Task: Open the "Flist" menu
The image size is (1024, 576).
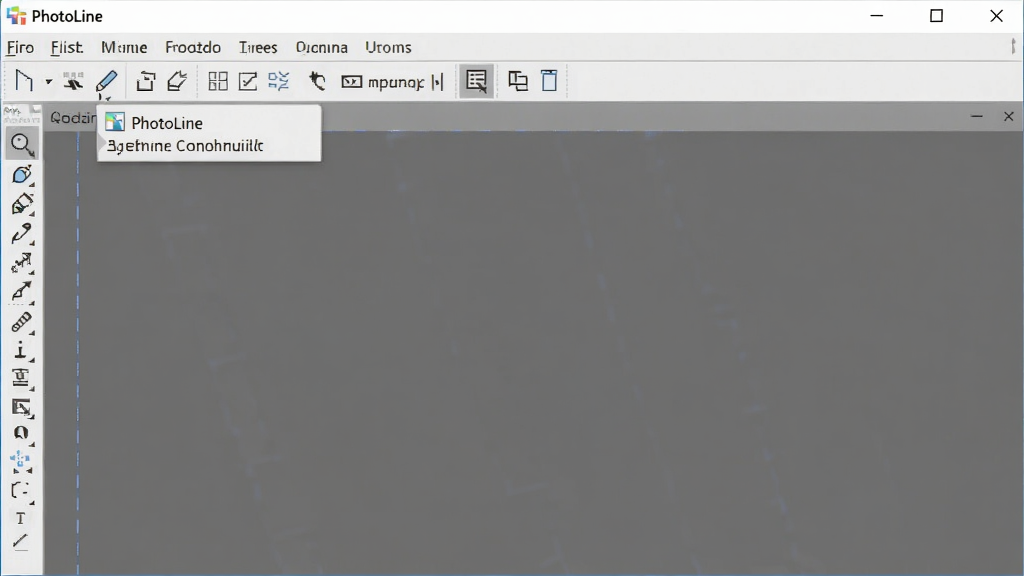Action: click(67, 48)
